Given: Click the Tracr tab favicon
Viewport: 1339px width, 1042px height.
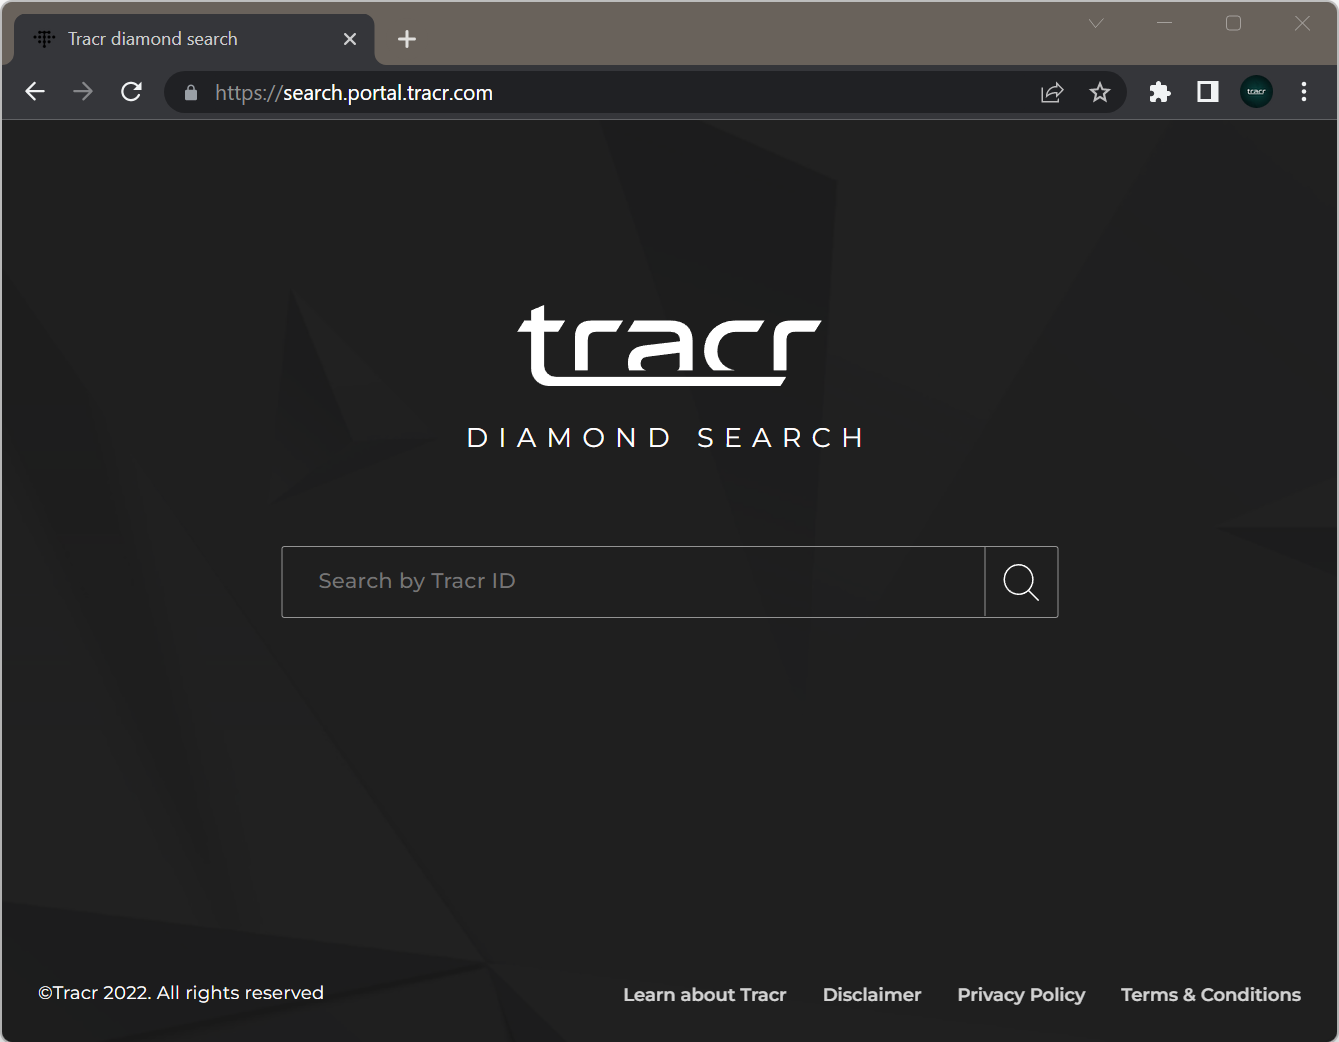Looking at the screenshot, I should (44, 39).
